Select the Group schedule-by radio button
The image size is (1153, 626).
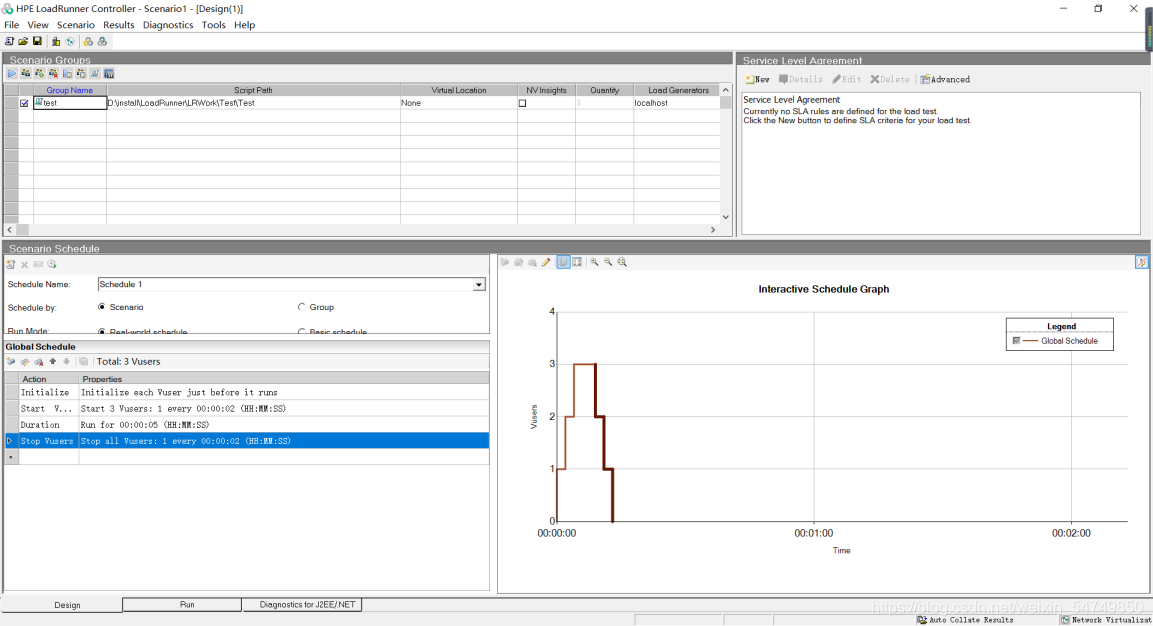302,307
